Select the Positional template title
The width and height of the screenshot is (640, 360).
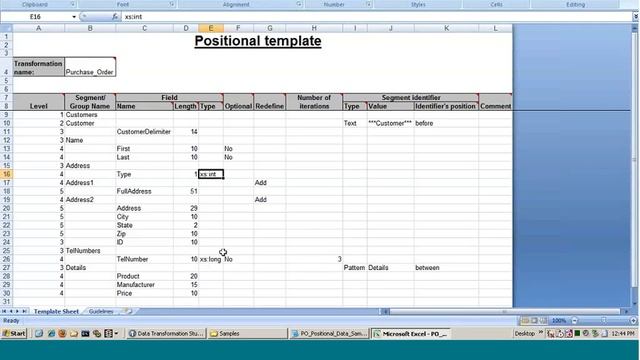(x=258, y=41)
